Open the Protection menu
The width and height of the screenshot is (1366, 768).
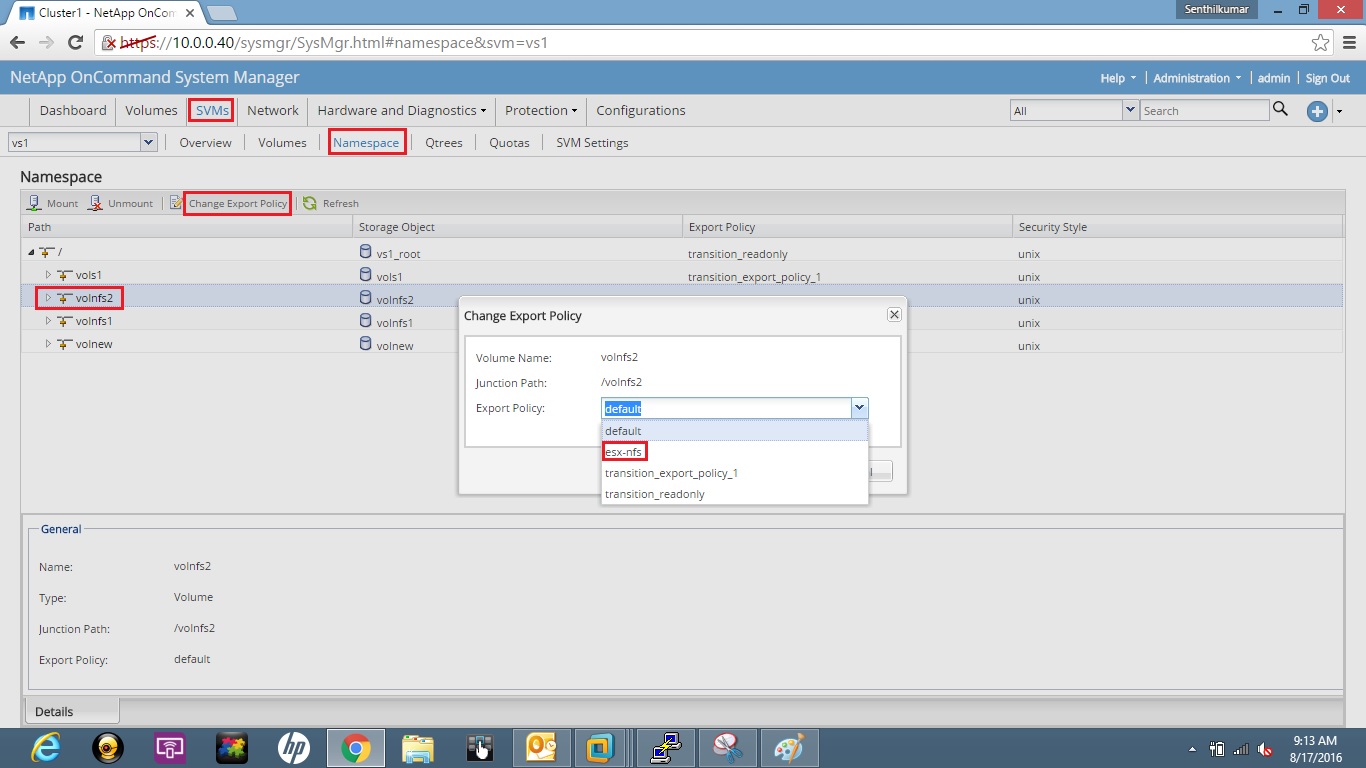[x=540, y=110]
